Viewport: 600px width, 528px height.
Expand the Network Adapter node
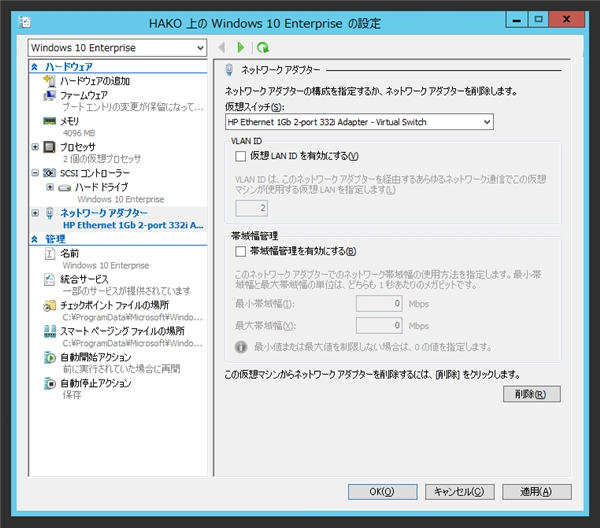click(x=35, y=213)
